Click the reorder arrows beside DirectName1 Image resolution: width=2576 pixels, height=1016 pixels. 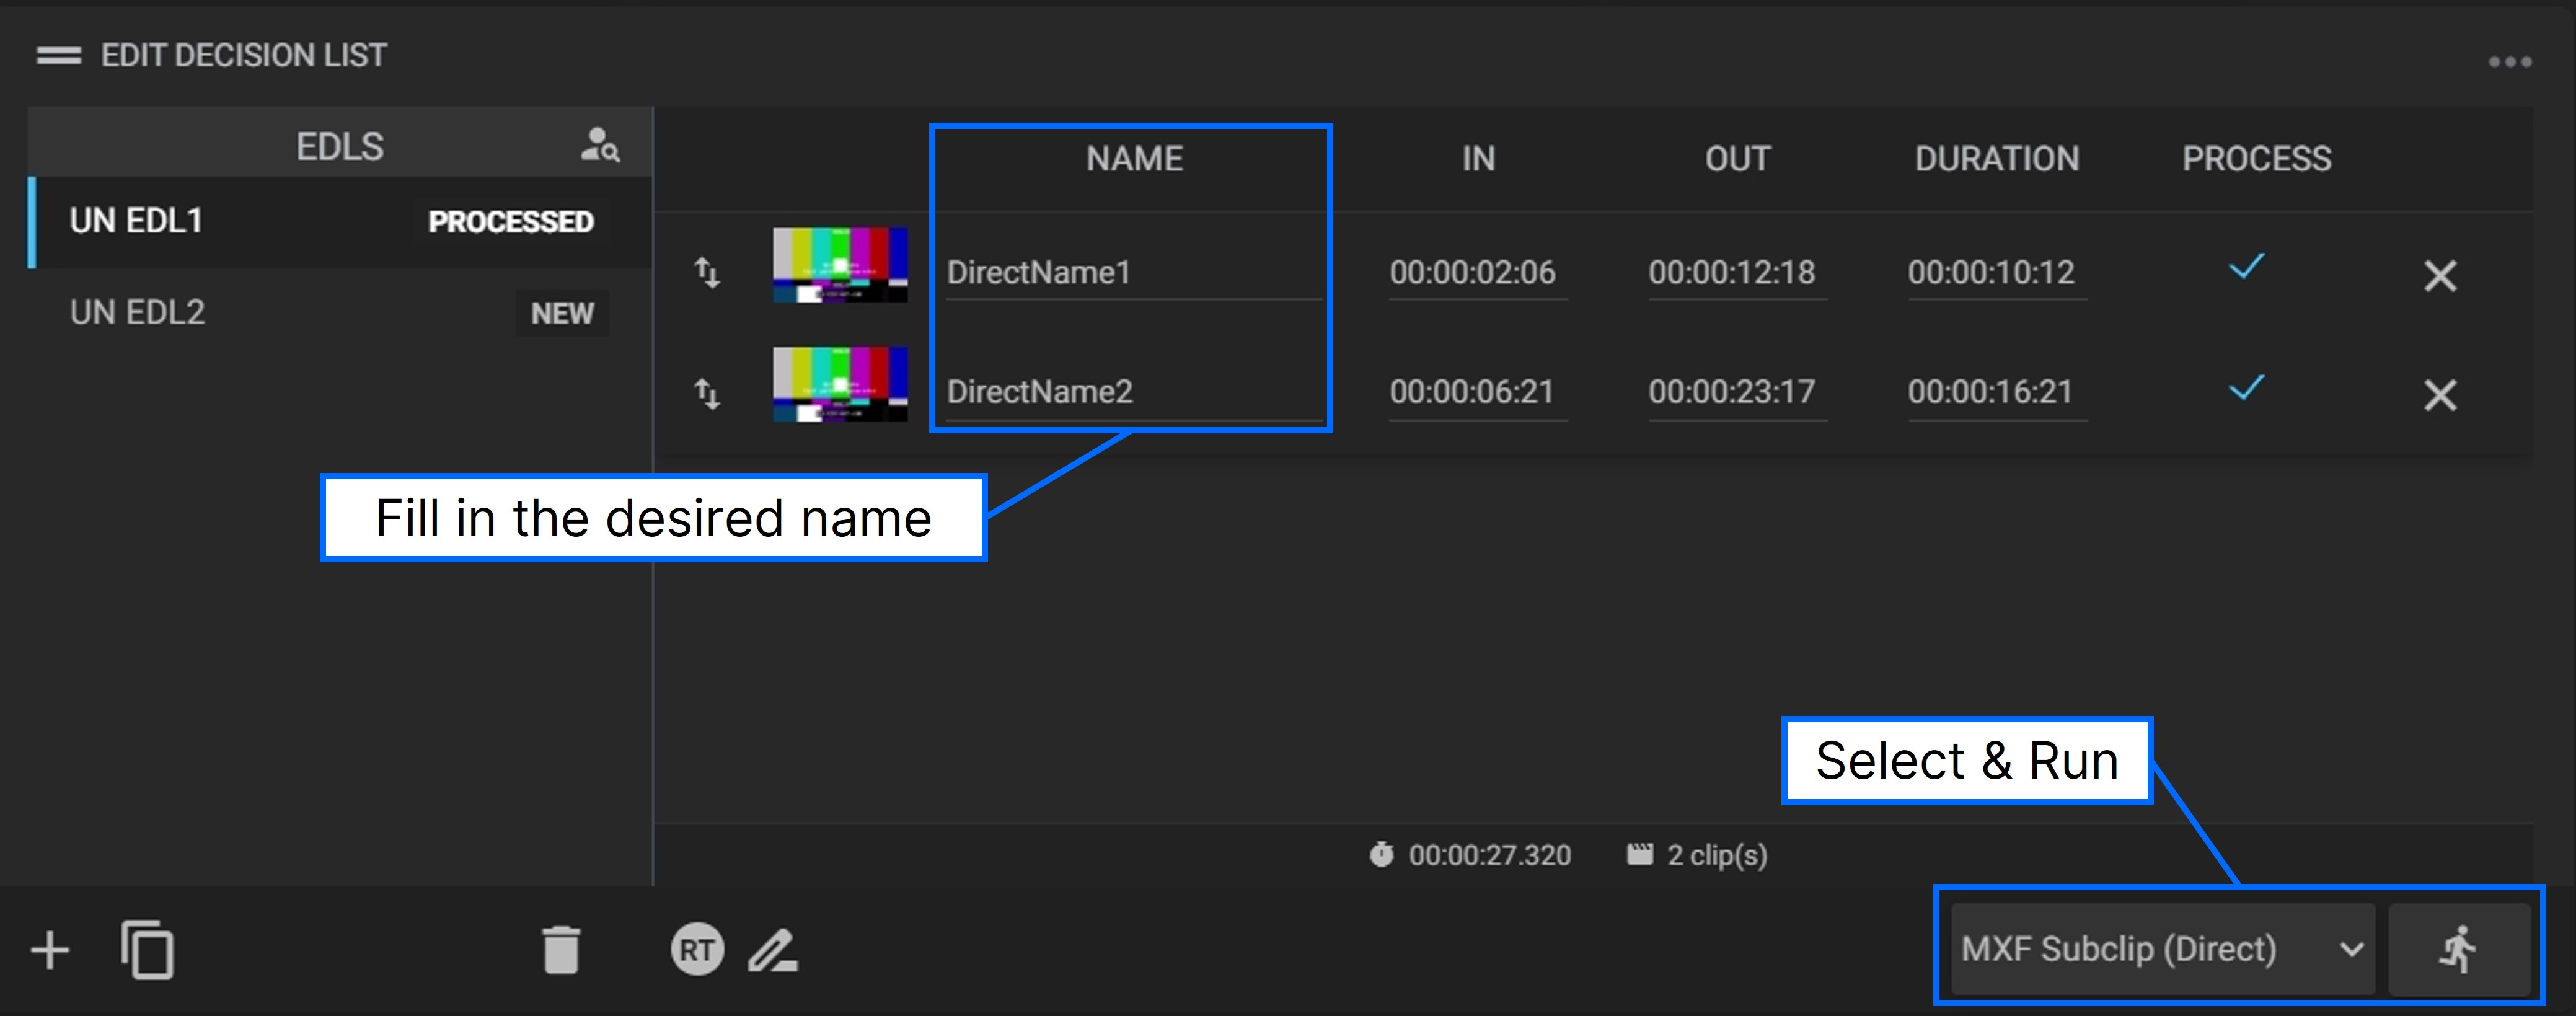point(707,272)
